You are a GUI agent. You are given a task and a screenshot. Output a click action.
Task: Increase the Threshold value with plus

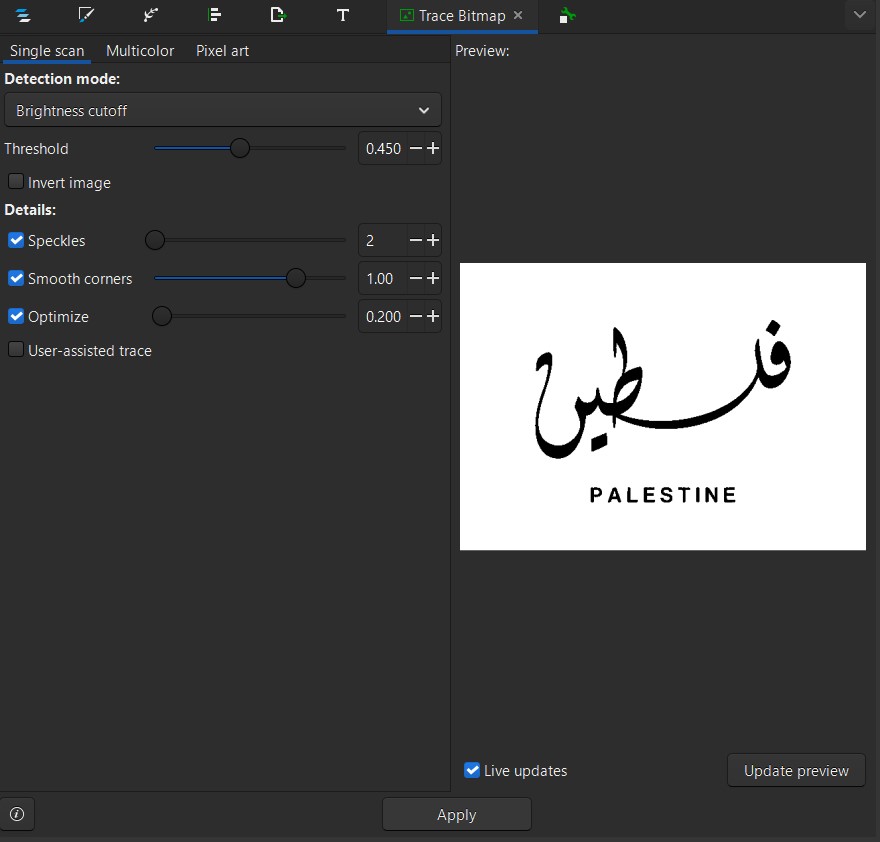click(x=433, y=148)
